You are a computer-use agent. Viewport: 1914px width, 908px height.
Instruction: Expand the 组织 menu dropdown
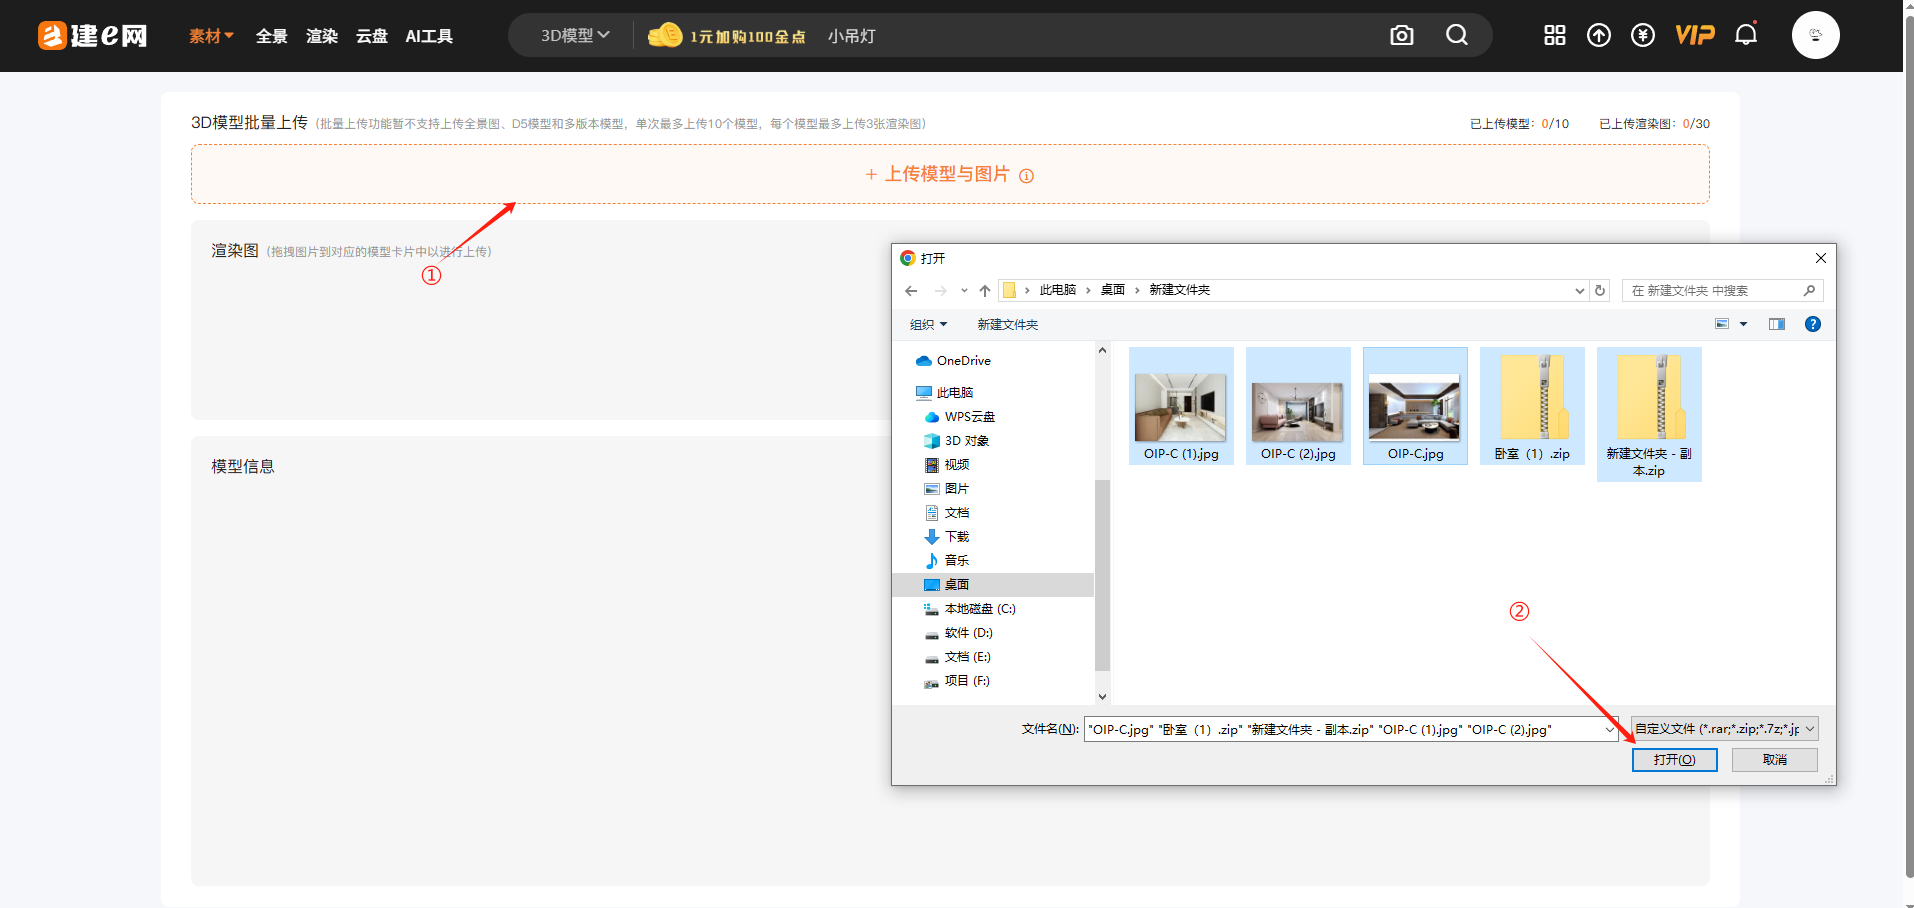pos(928,325)
